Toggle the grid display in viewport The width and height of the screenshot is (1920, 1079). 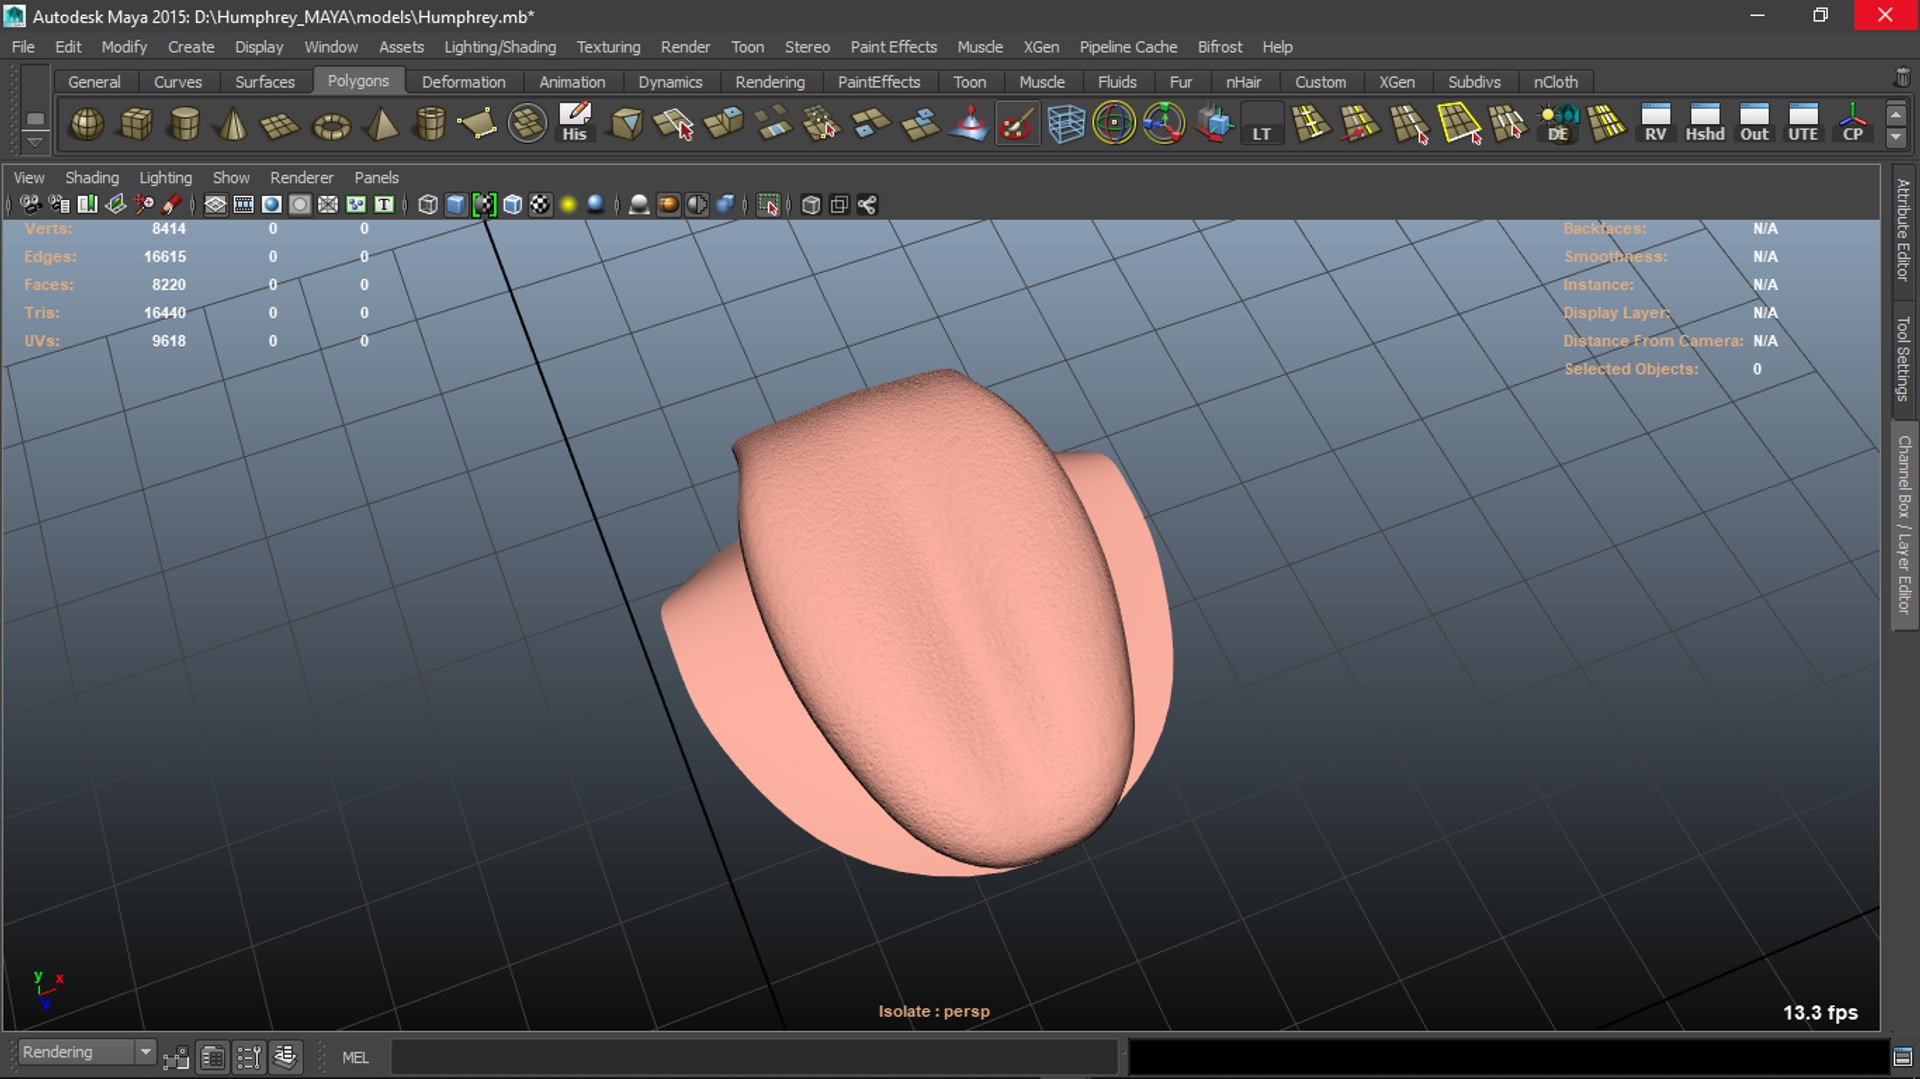point(215,205)
